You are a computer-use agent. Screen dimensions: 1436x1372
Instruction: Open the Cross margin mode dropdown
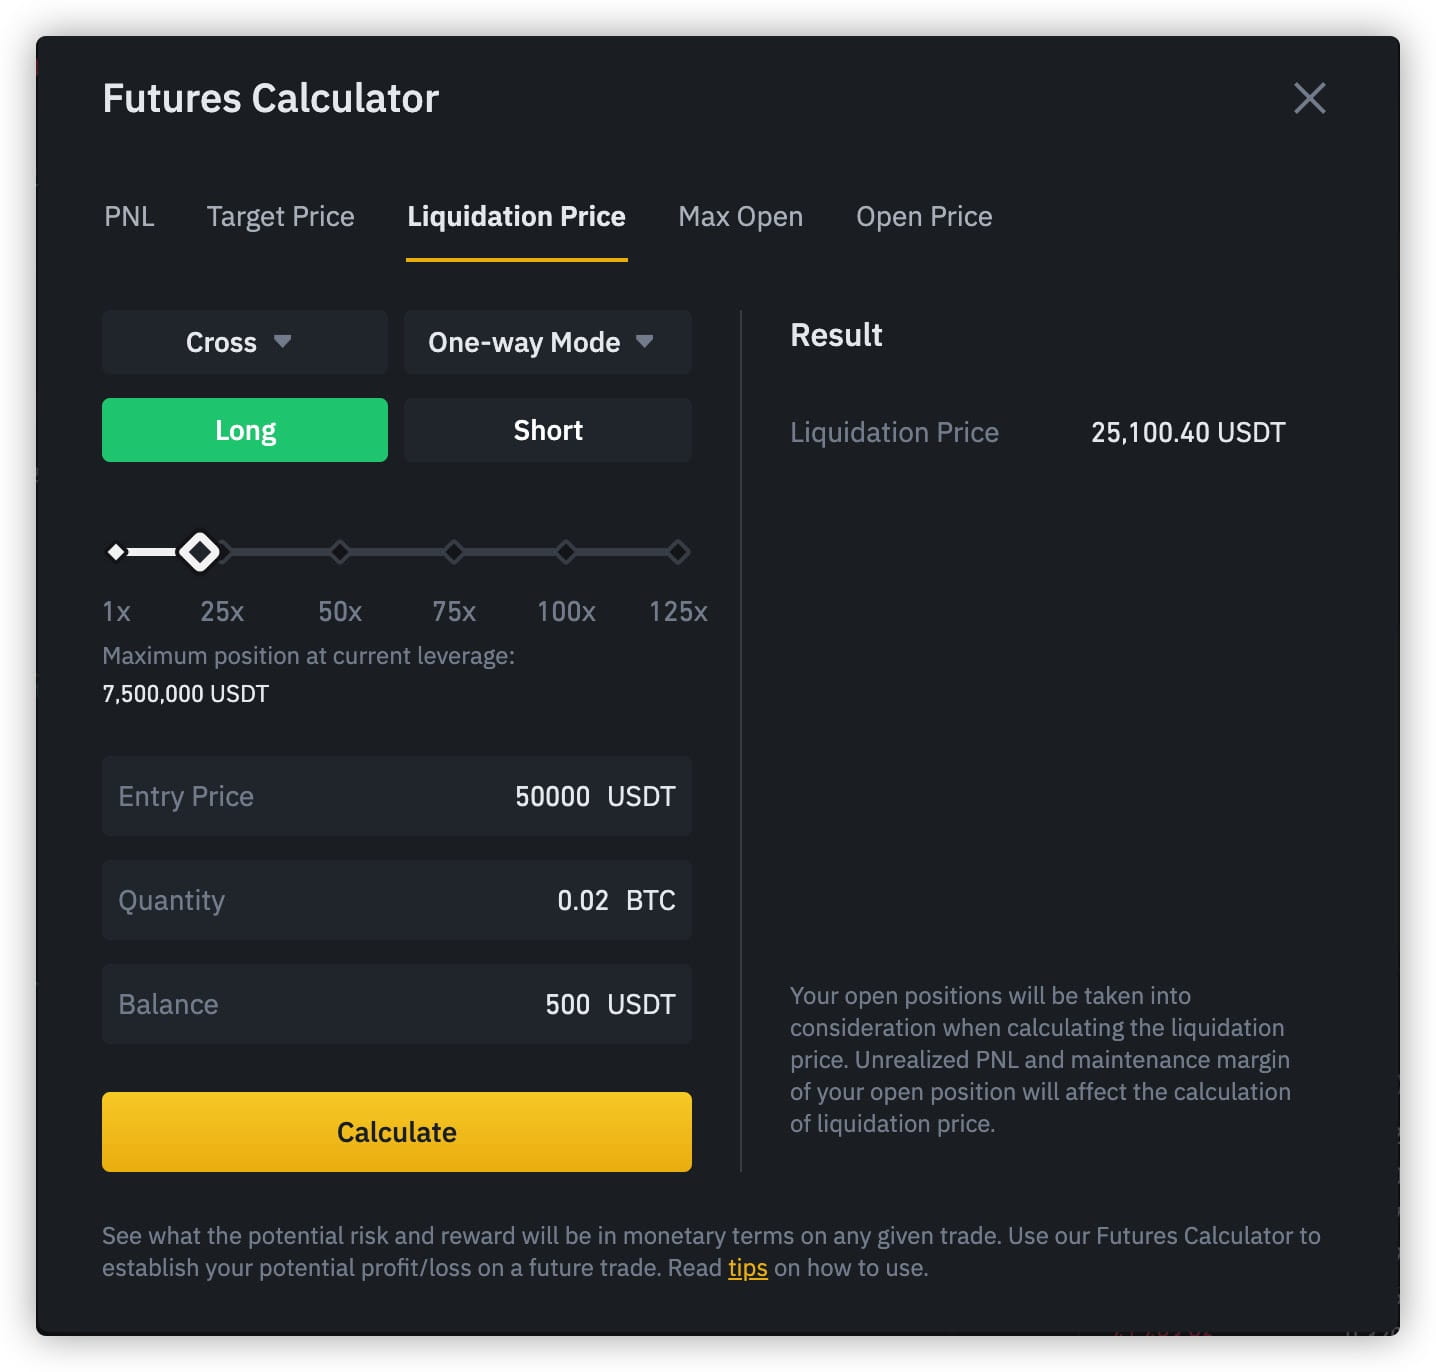coord(244,342)
